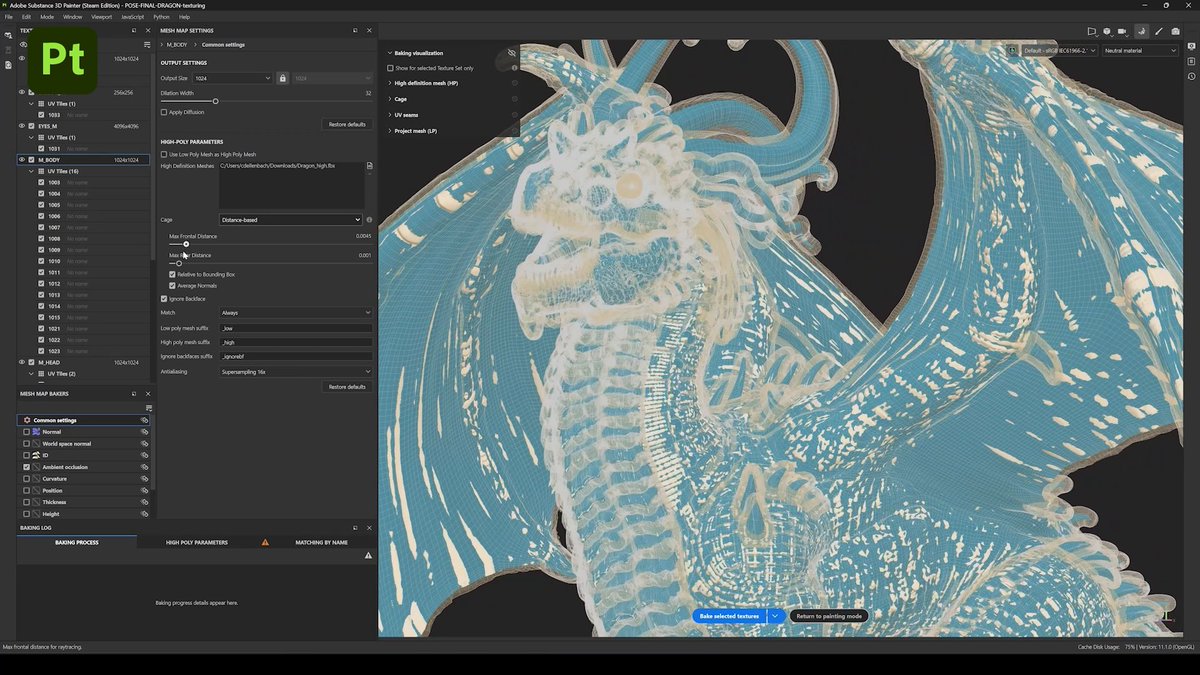Open the File menu
The width and height of the screenshot is (1200, 675).
coord(9,17)
